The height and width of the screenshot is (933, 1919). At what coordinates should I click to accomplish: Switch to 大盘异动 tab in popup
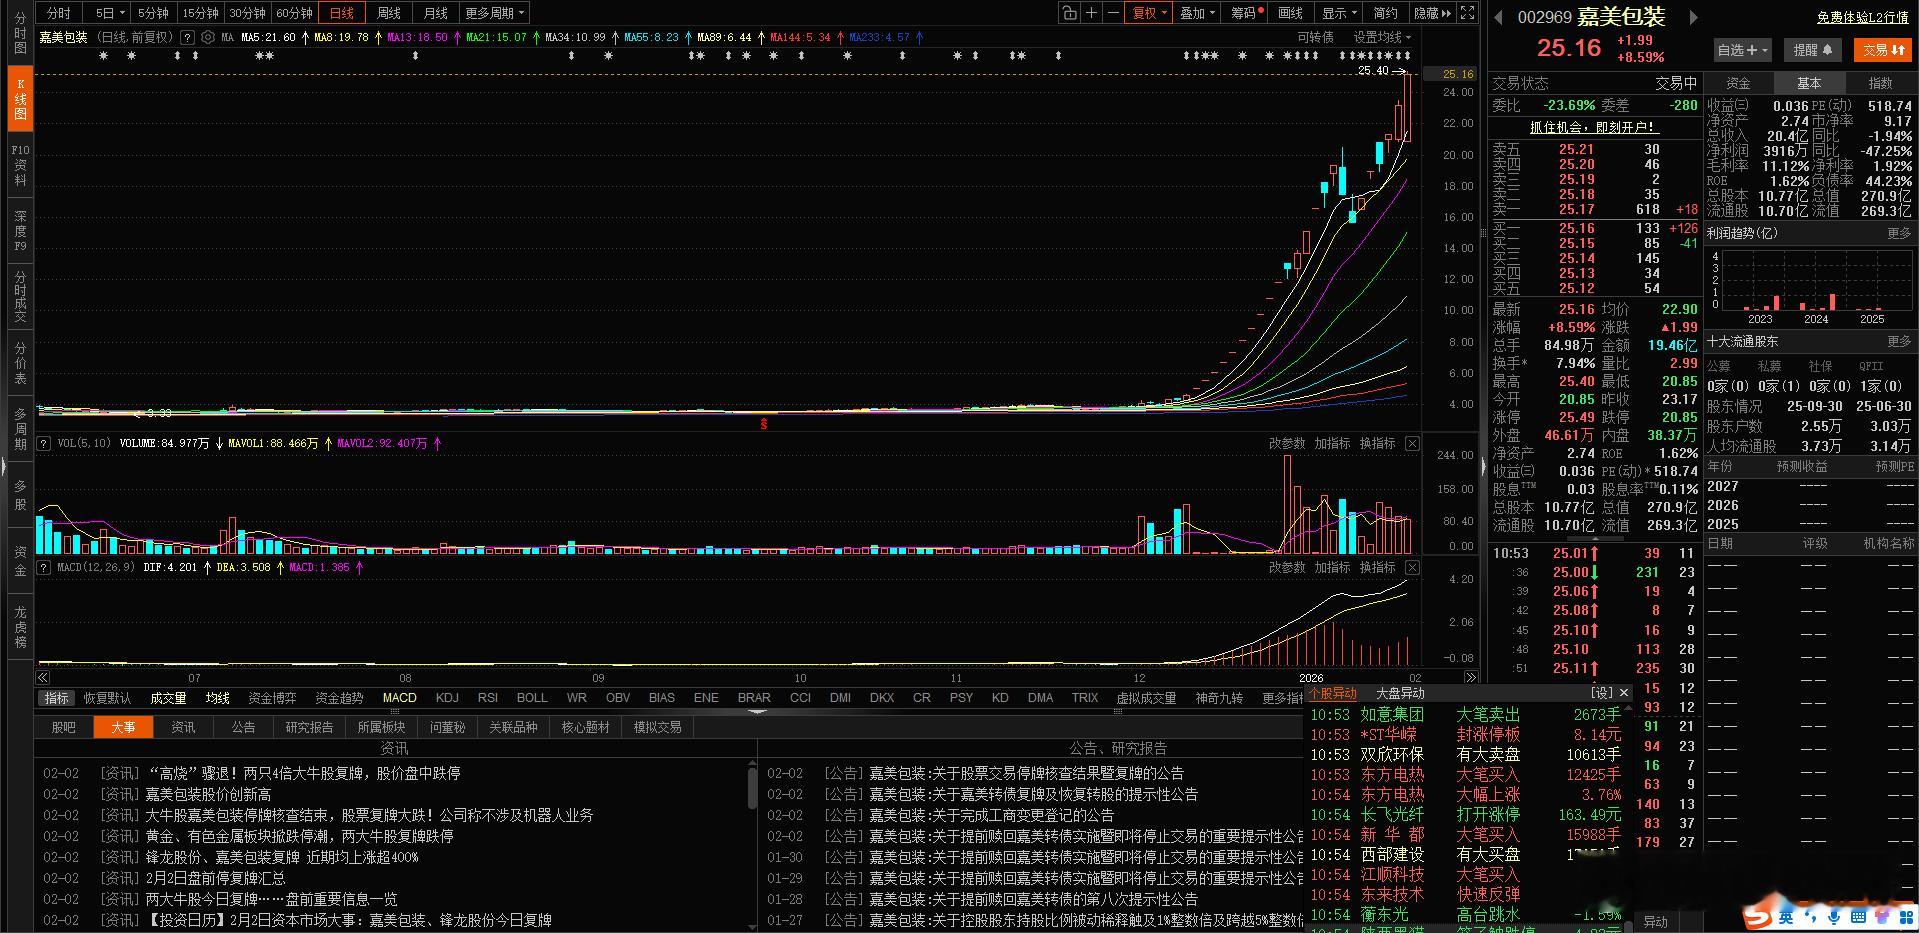coord(1400,693)
